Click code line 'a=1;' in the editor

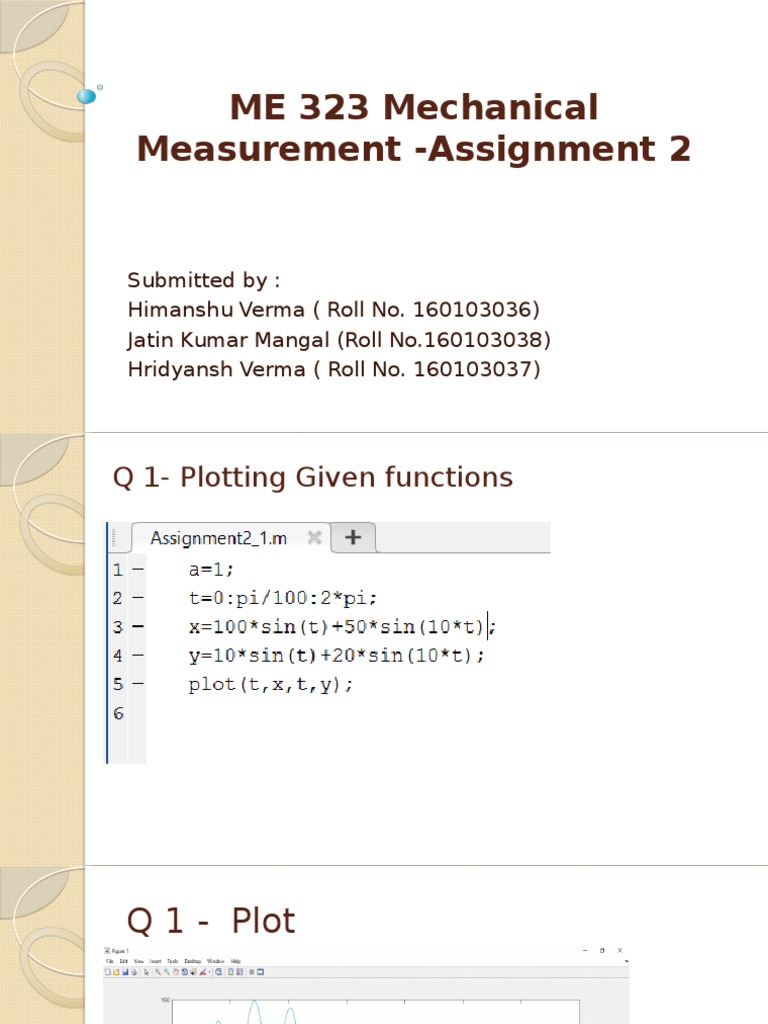click(211, 569)
